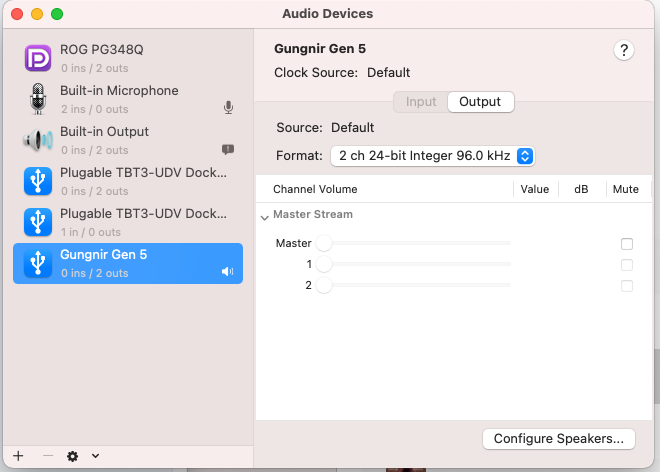Collapse the Master Stream disclosure chevron
The width and height of the screenshot is (660, 472).
point(264,217)
